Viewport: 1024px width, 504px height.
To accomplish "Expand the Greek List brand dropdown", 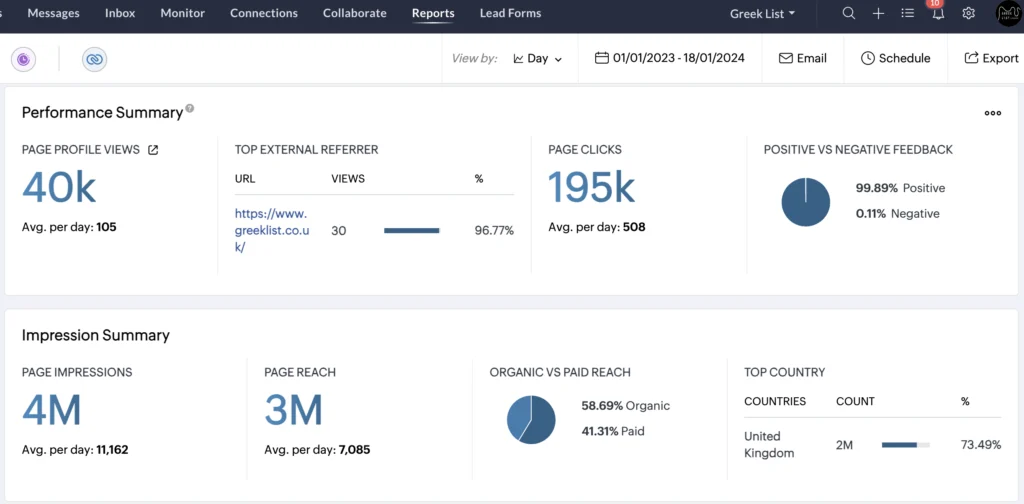I will [763, 14].
